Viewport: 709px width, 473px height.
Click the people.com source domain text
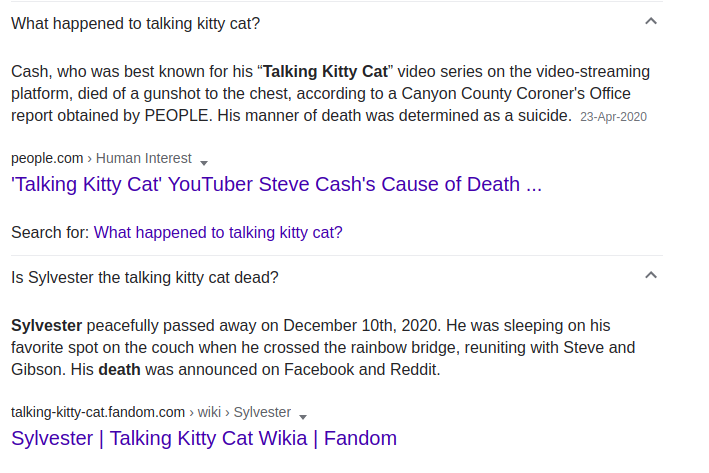pos(47,158)
